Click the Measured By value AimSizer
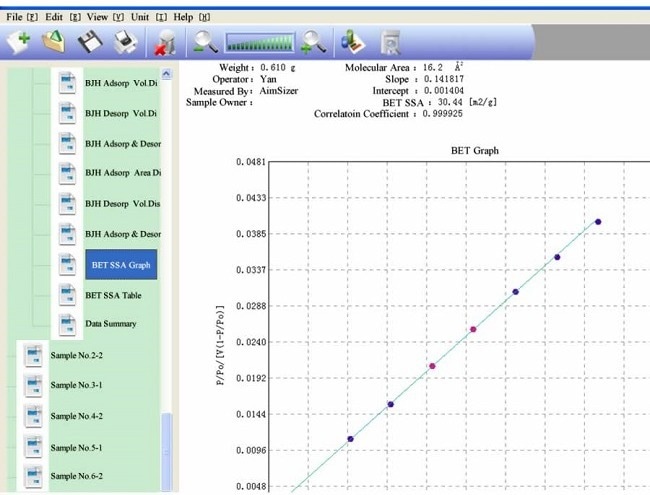 [x=279, y=91]
